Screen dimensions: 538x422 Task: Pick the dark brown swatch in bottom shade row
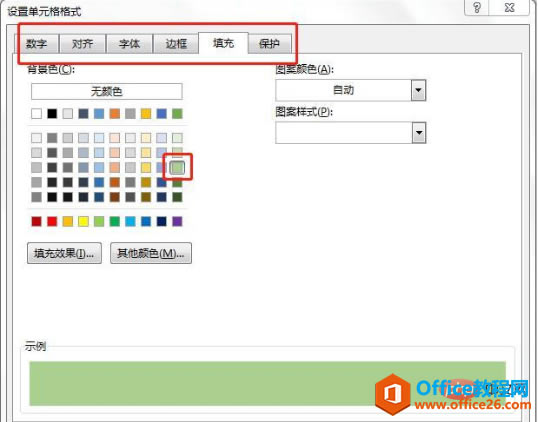click(x=115, y=197)
